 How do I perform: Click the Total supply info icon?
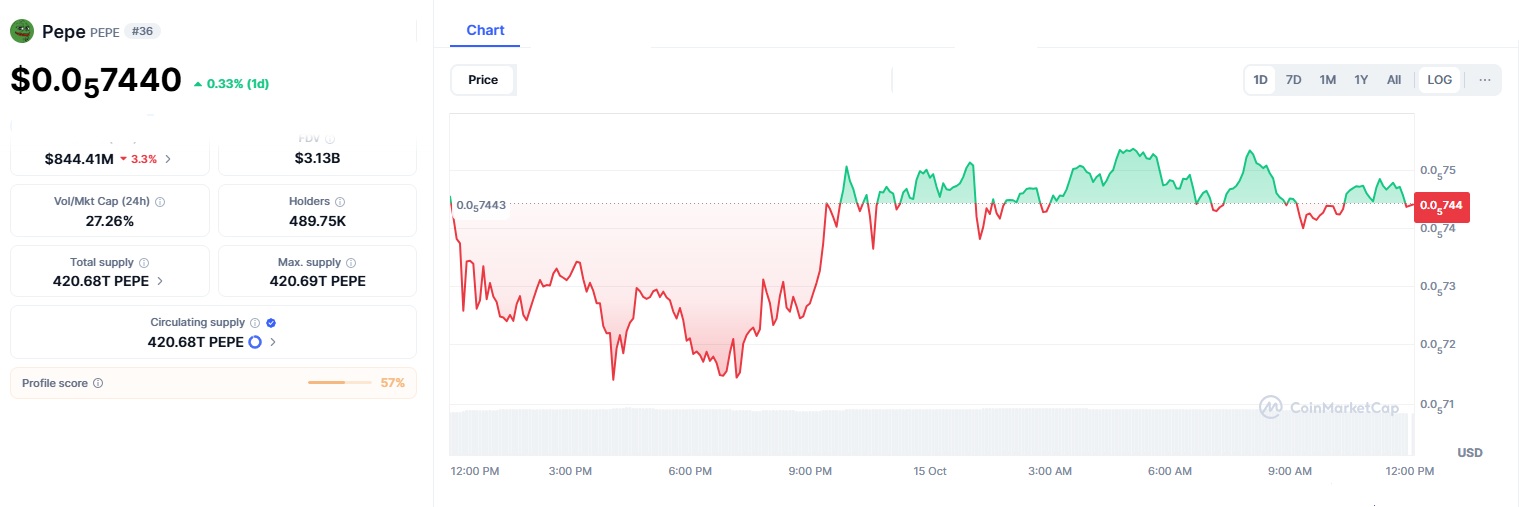(143, 263)
